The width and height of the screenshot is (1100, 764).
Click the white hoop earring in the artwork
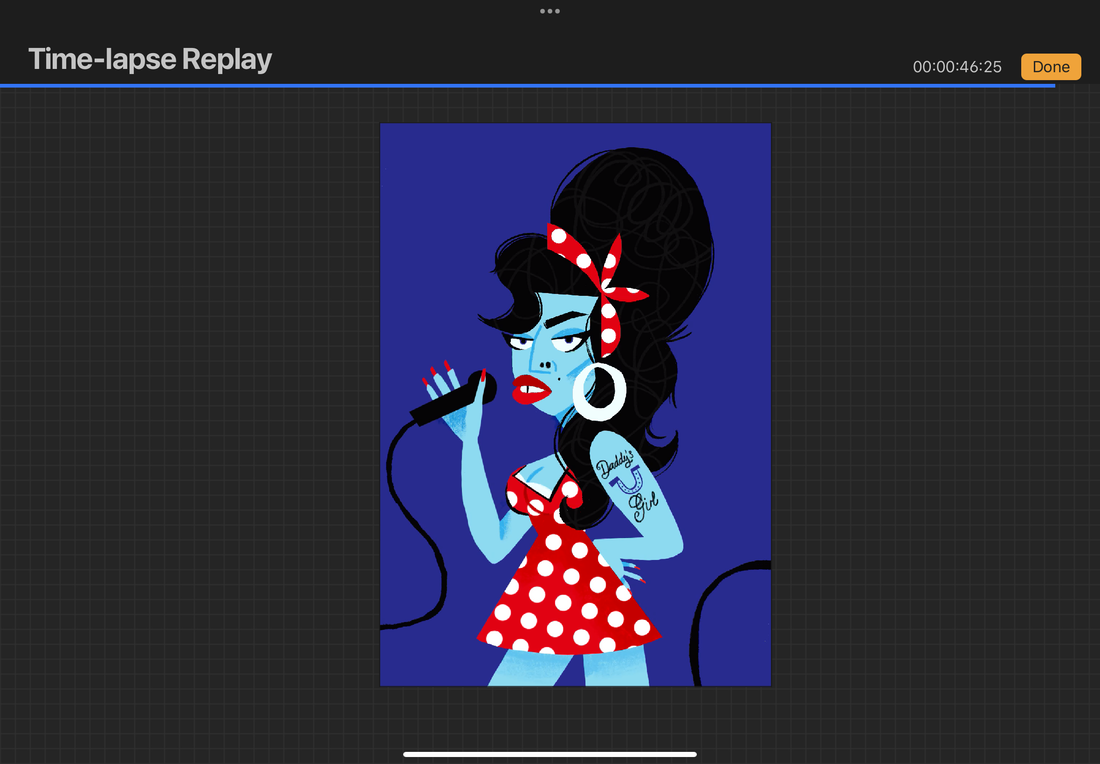599,390
